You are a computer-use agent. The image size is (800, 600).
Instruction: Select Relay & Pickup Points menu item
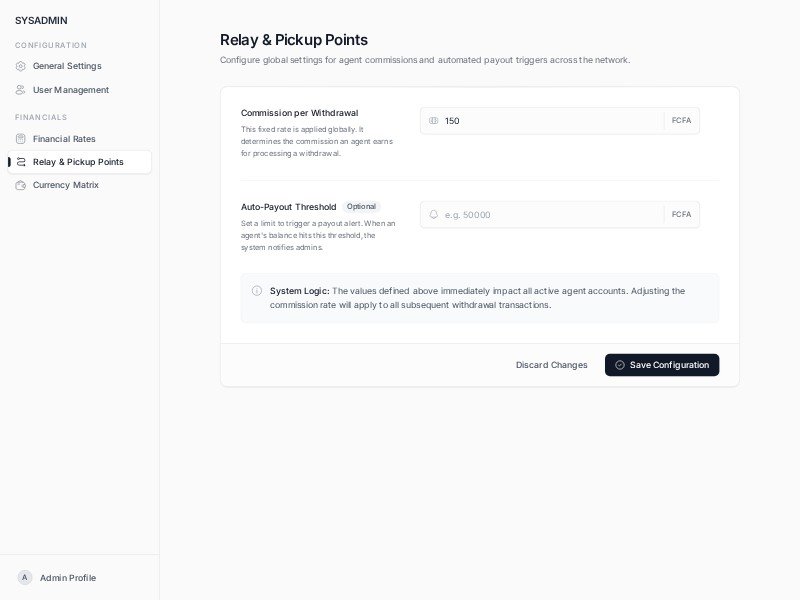click(x=78, y=162)
